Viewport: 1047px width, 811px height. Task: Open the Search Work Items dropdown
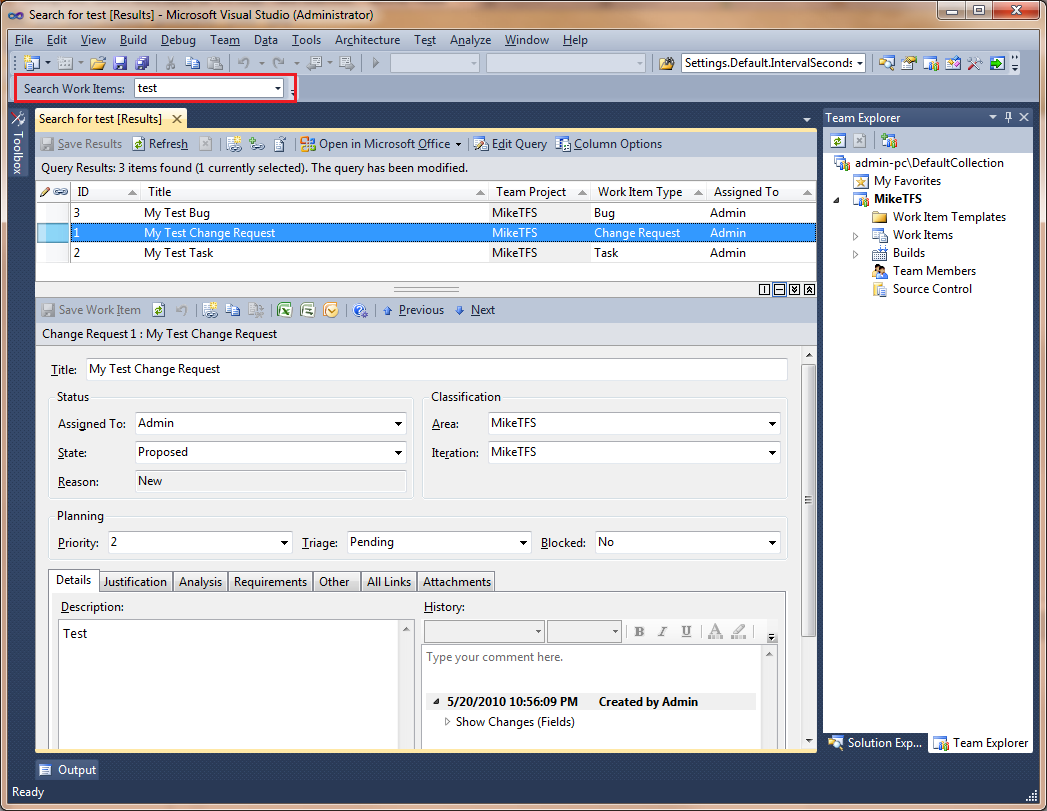[278, 89]
